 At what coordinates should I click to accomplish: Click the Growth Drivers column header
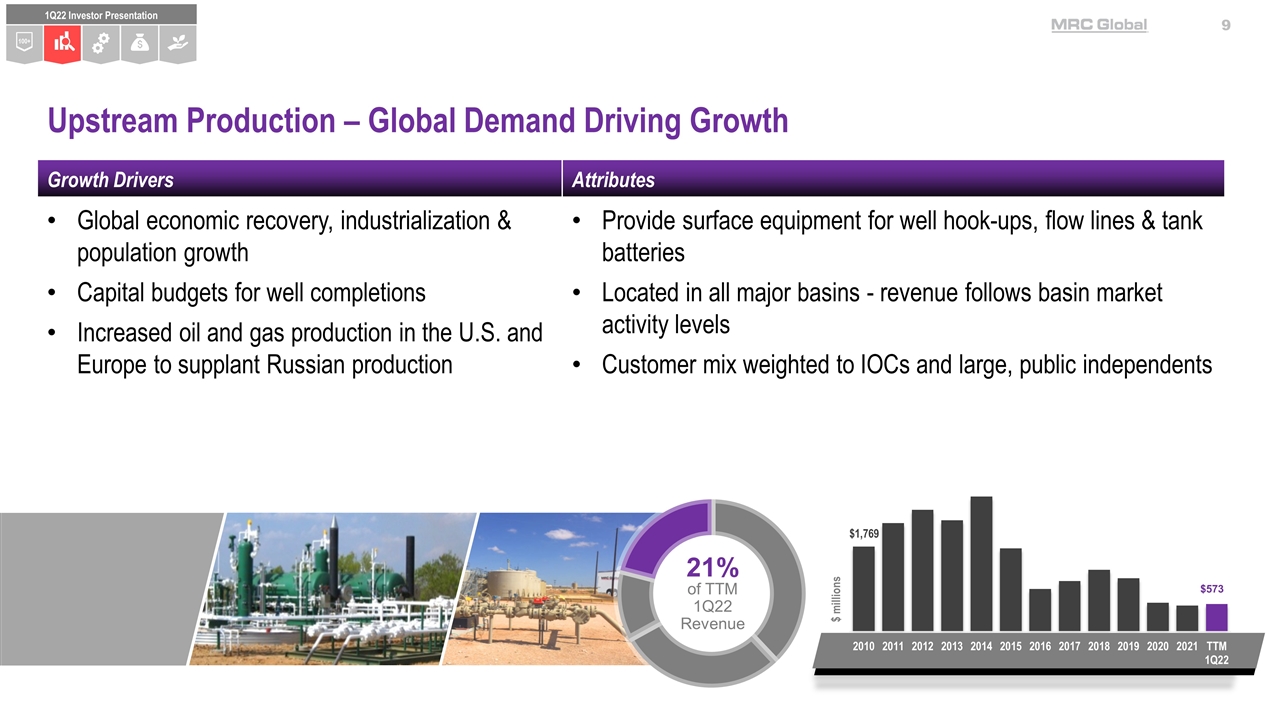[301, 179]
